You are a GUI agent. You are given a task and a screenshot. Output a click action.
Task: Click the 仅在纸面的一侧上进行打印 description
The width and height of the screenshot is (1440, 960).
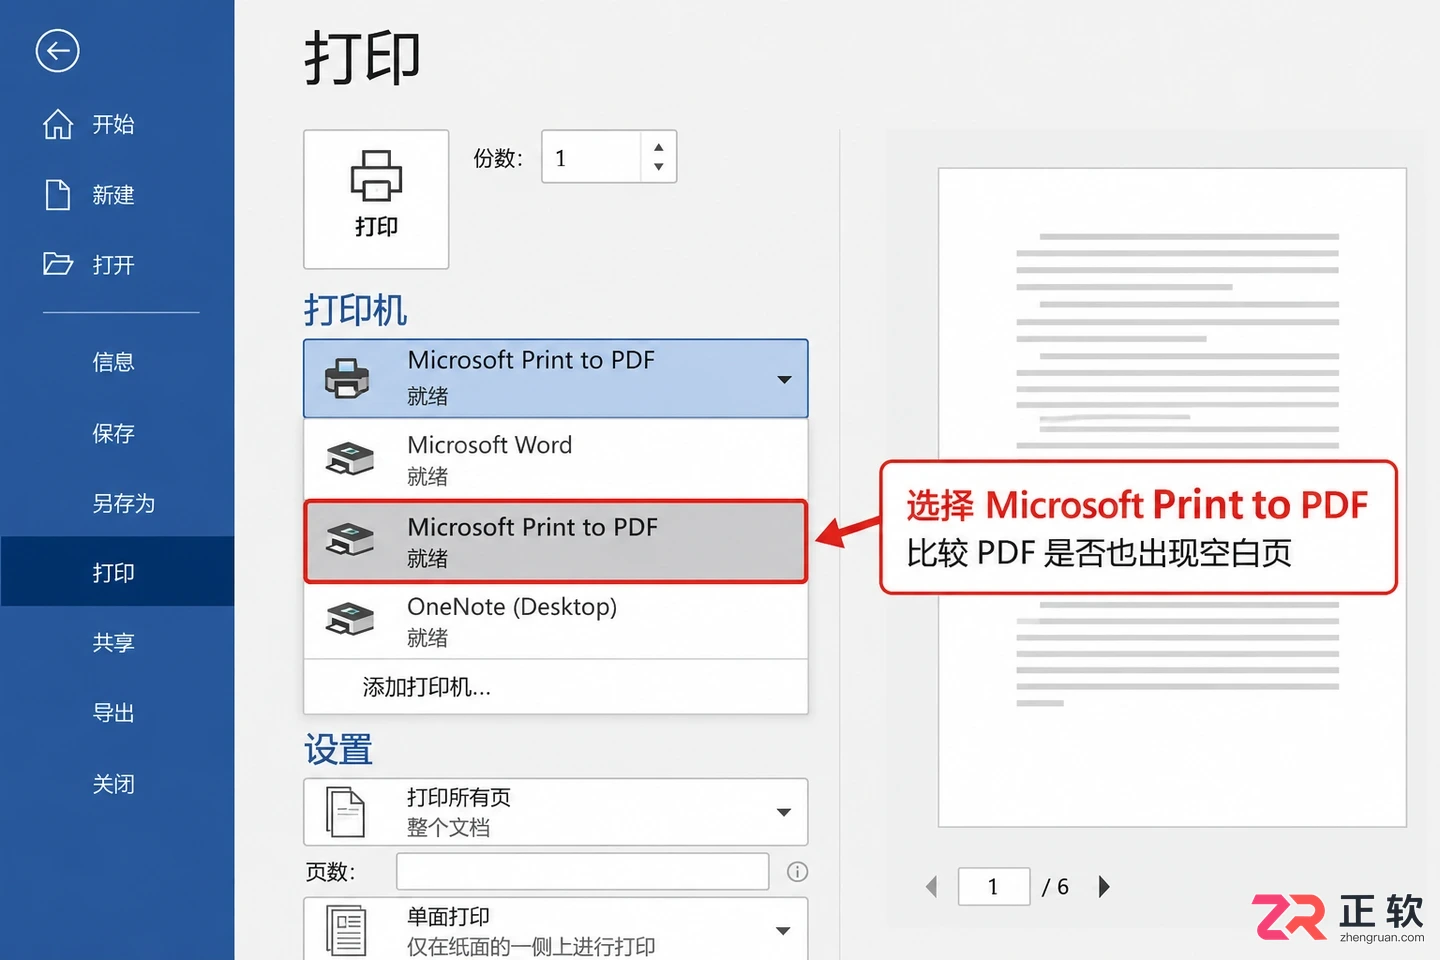pyautogui.click(x=531, y=946)
